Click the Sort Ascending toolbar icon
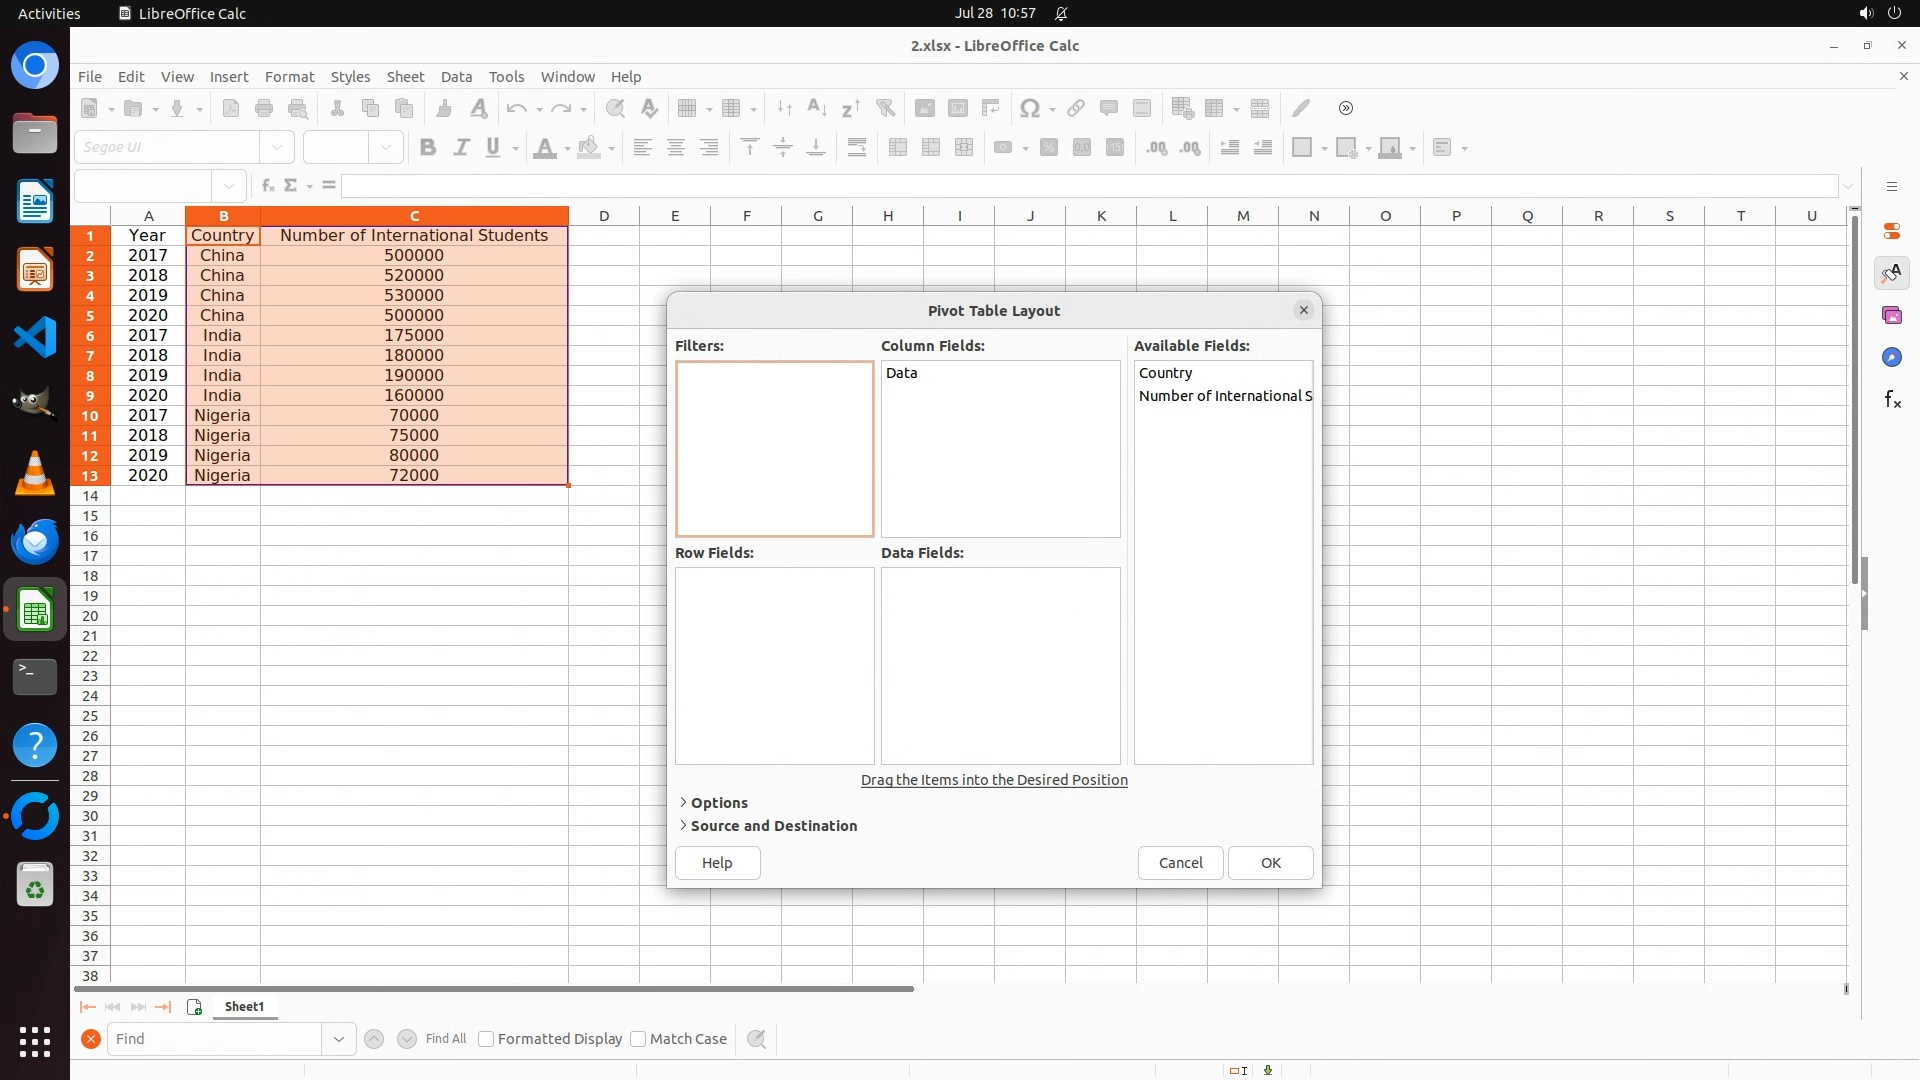This screenshot has width=1920, height=1080. pos(817,108)
